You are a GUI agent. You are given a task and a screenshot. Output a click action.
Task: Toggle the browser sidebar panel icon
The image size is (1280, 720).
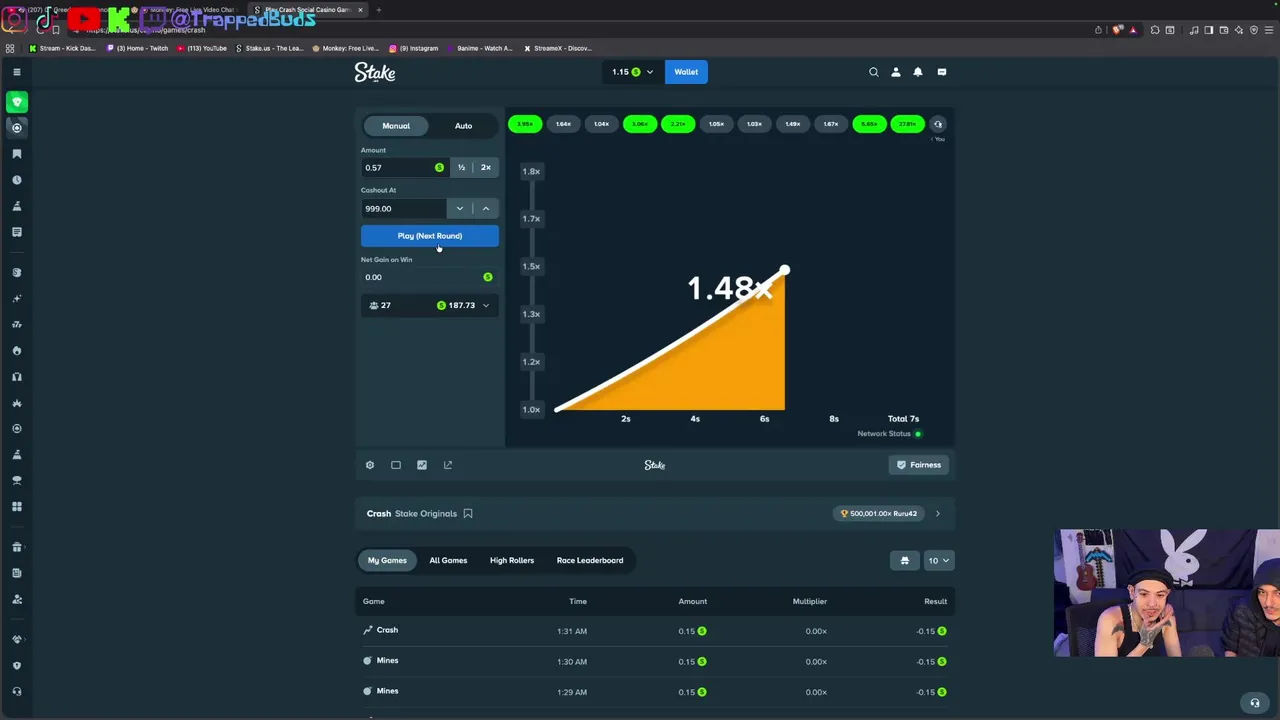point(1209,30)
